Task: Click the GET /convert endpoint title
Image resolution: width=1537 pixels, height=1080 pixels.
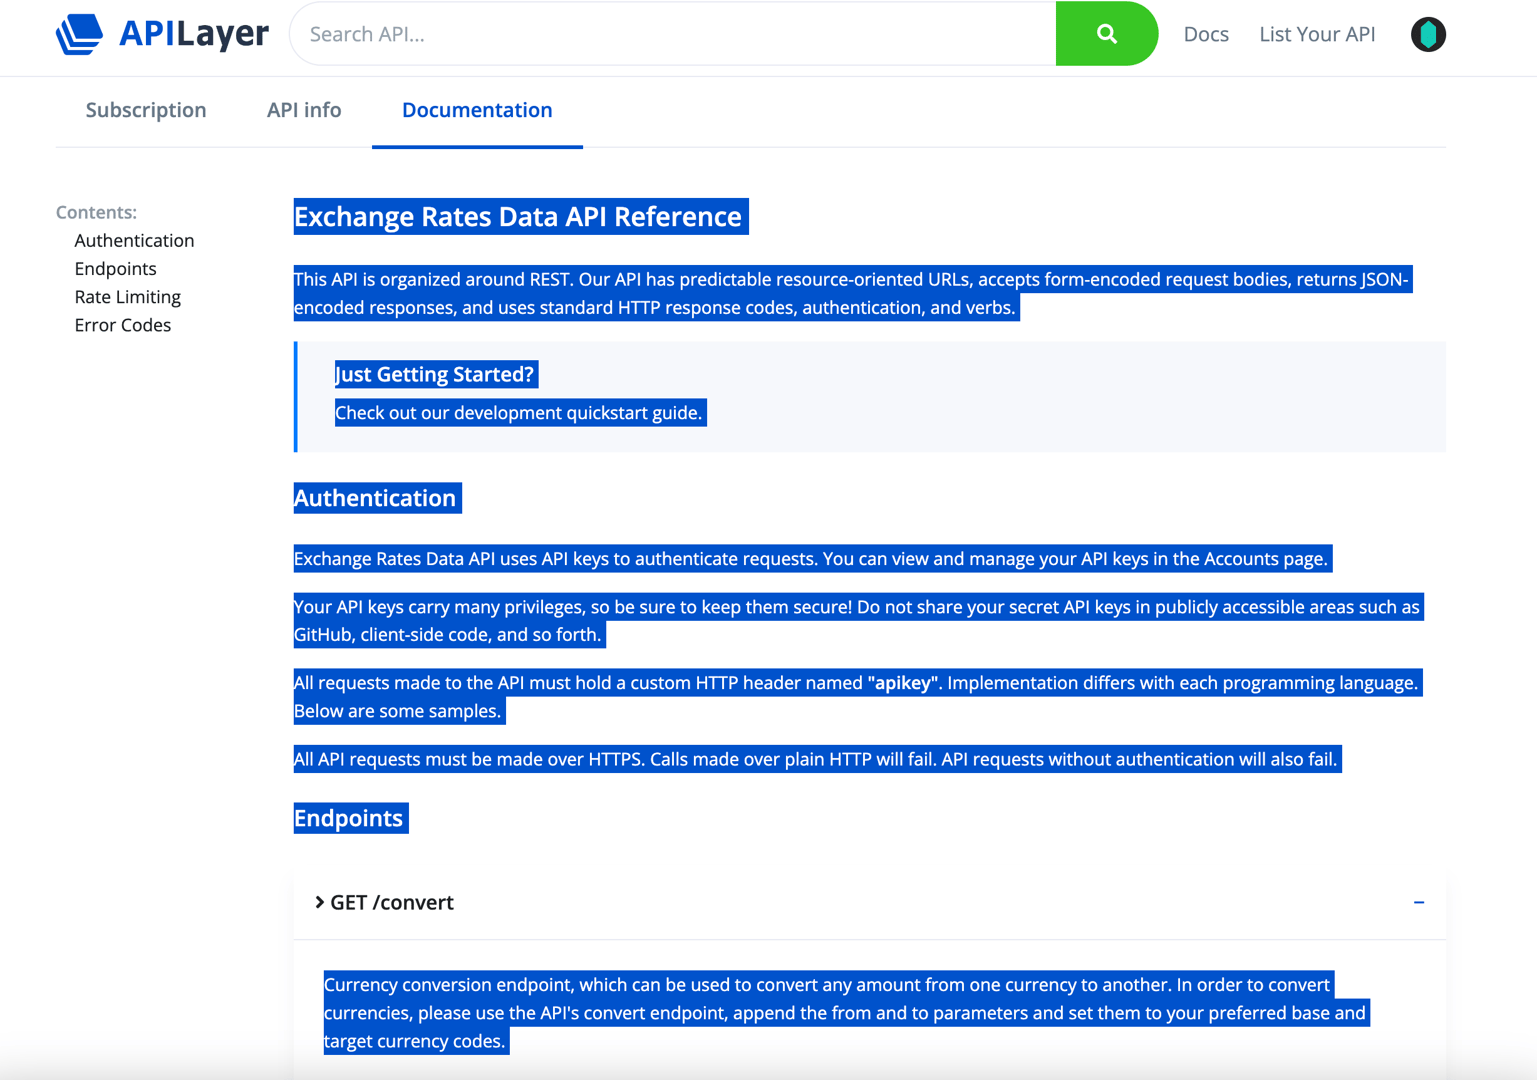Action: 392,902
